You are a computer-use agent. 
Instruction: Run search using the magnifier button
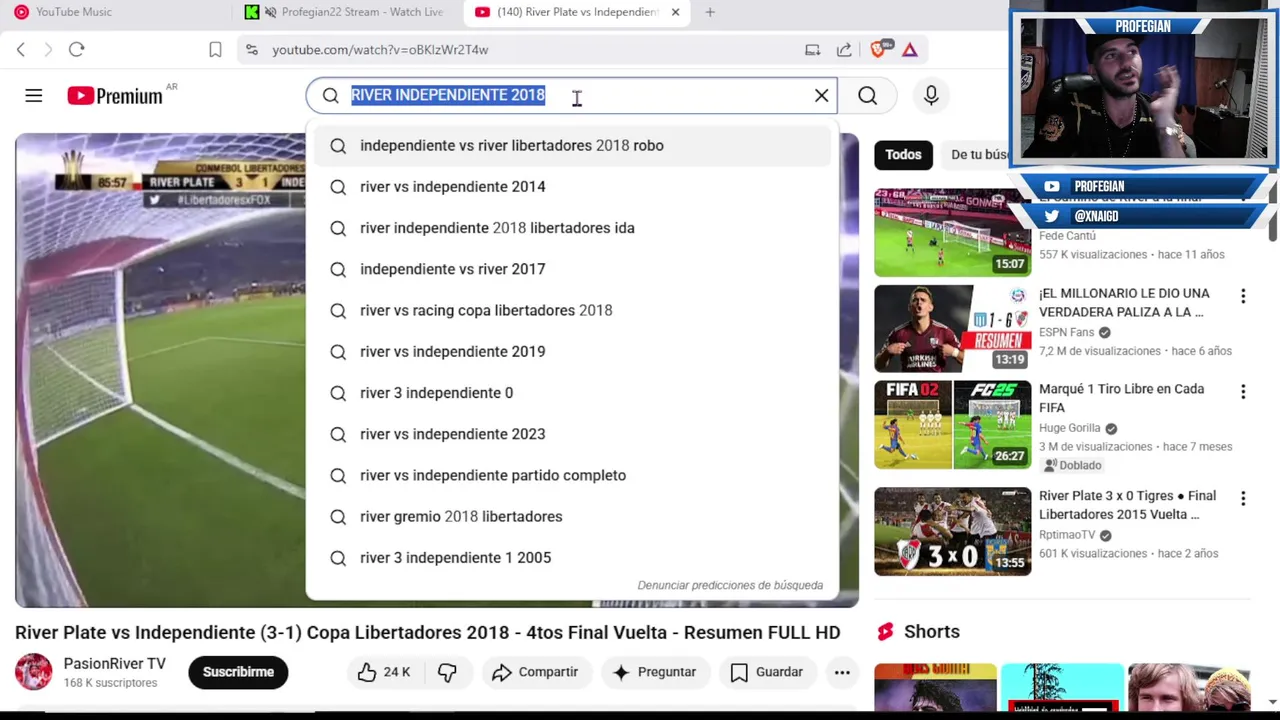(x=867, y=96)
